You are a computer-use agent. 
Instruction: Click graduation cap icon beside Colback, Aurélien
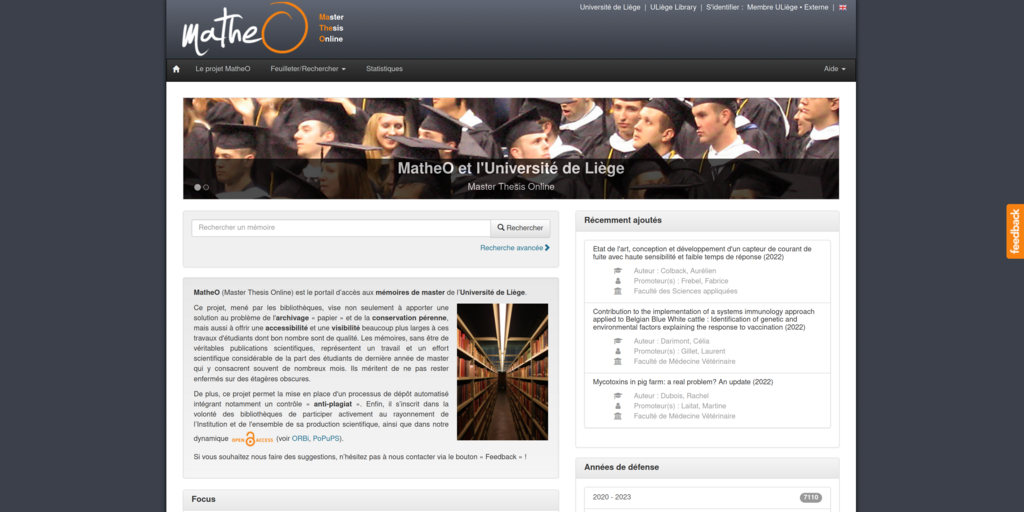click(618, 271)
